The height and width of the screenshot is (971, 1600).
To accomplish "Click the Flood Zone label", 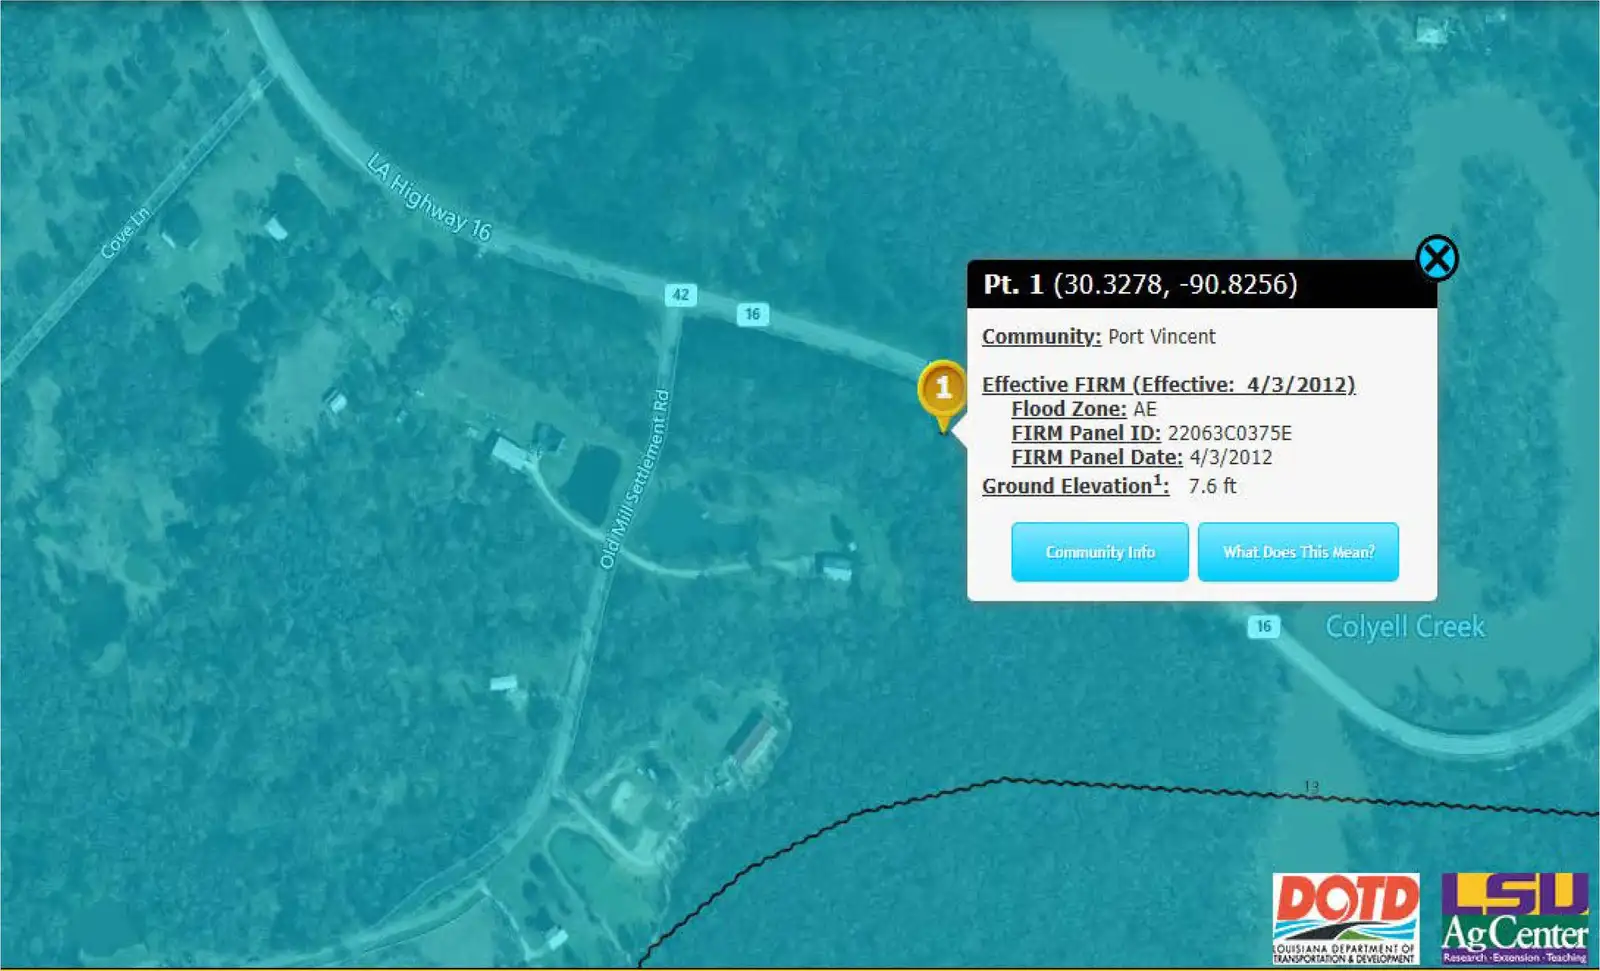I will 1068,409.
